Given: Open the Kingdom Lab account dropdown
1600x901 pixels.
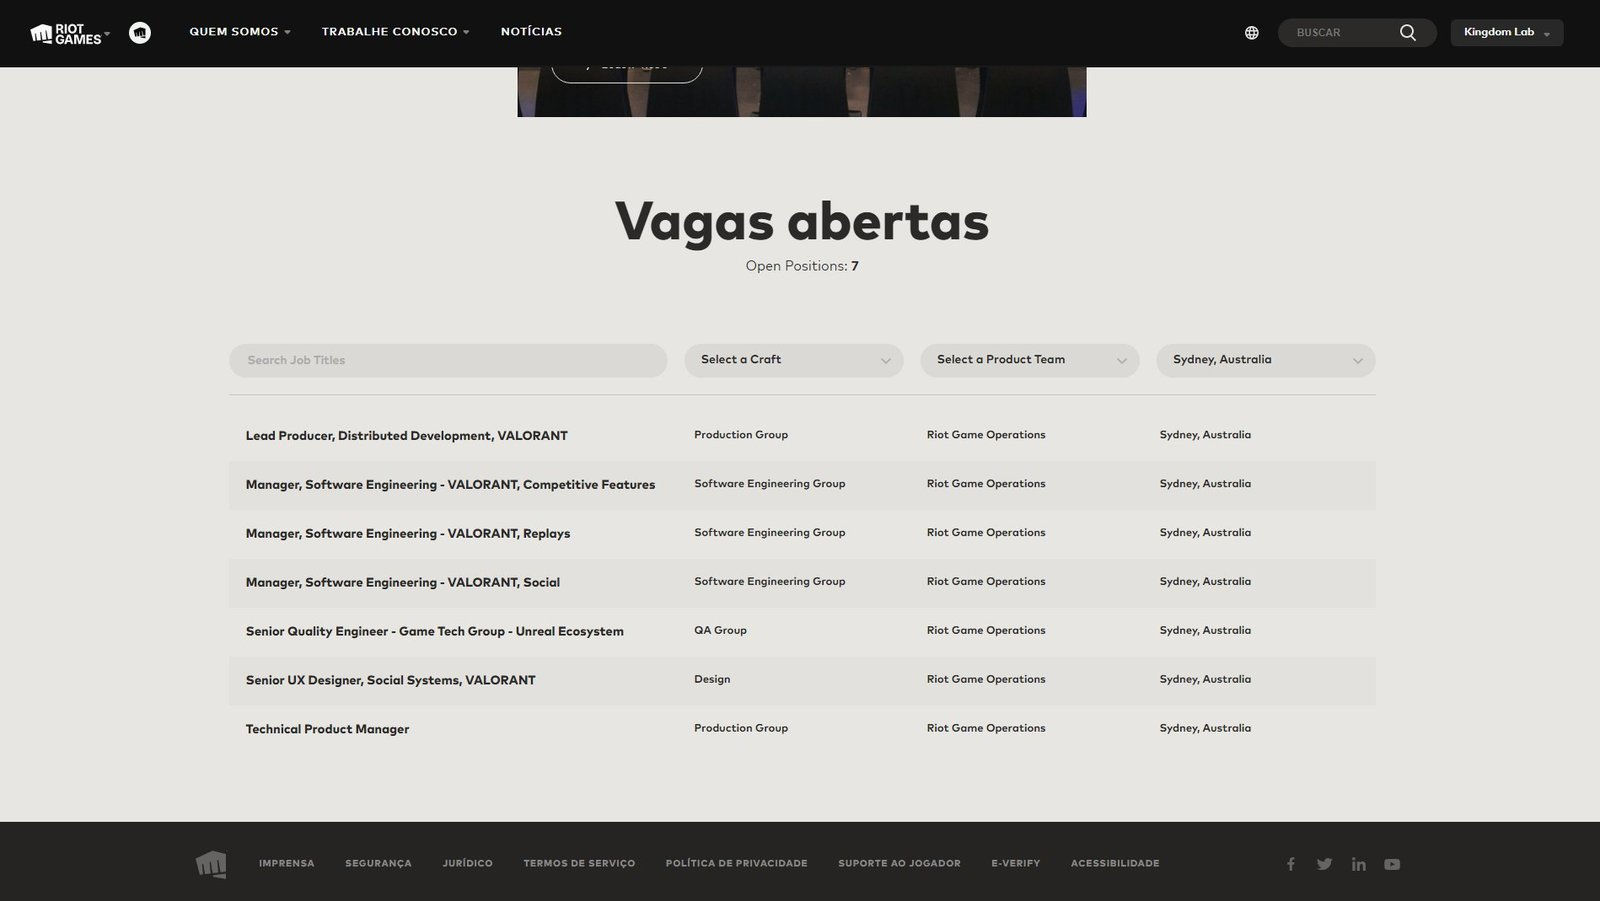Looking at the screenshot, I should (x=1506, y=33).
